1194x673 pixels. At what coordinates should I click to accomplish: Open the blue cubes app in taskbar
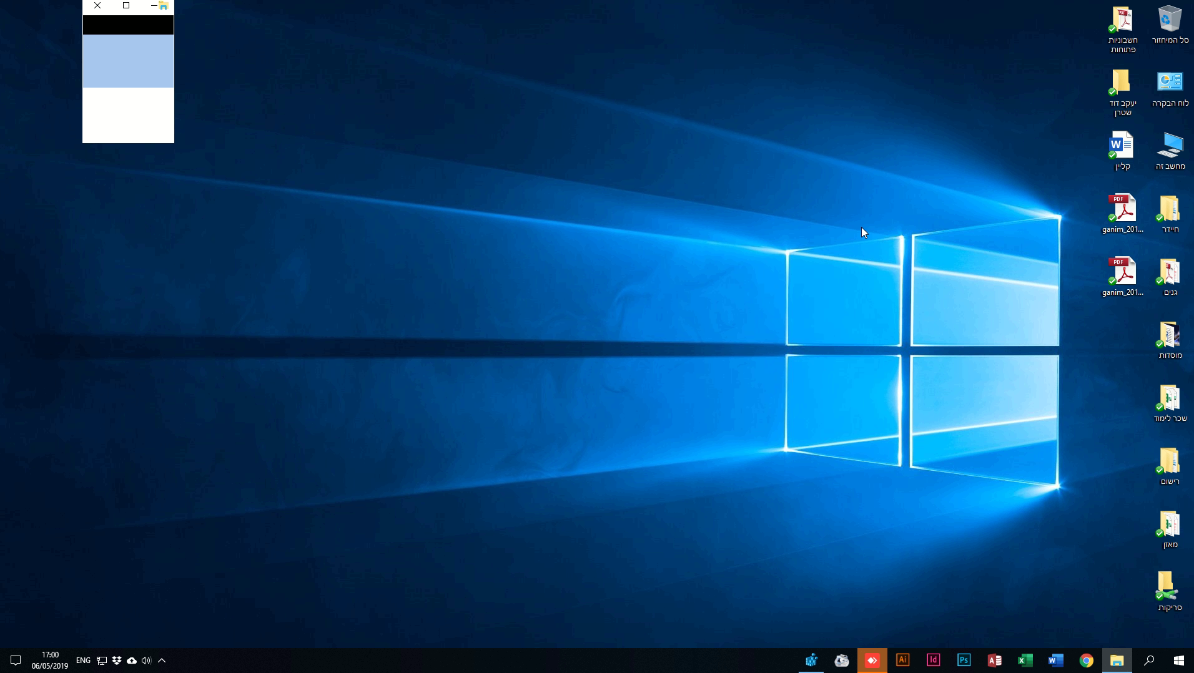click(811, 660)
